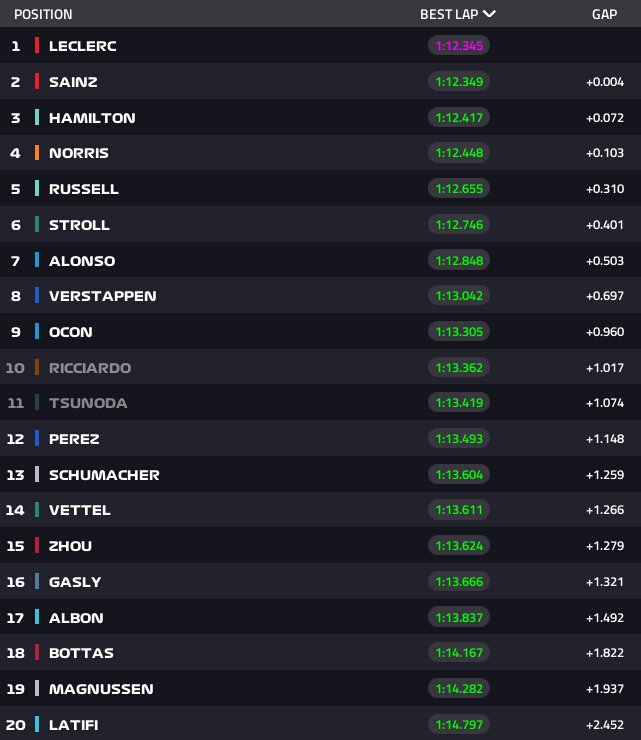Click the Position column header
This screenshot has height=740, width=641.
click(43, 14)
